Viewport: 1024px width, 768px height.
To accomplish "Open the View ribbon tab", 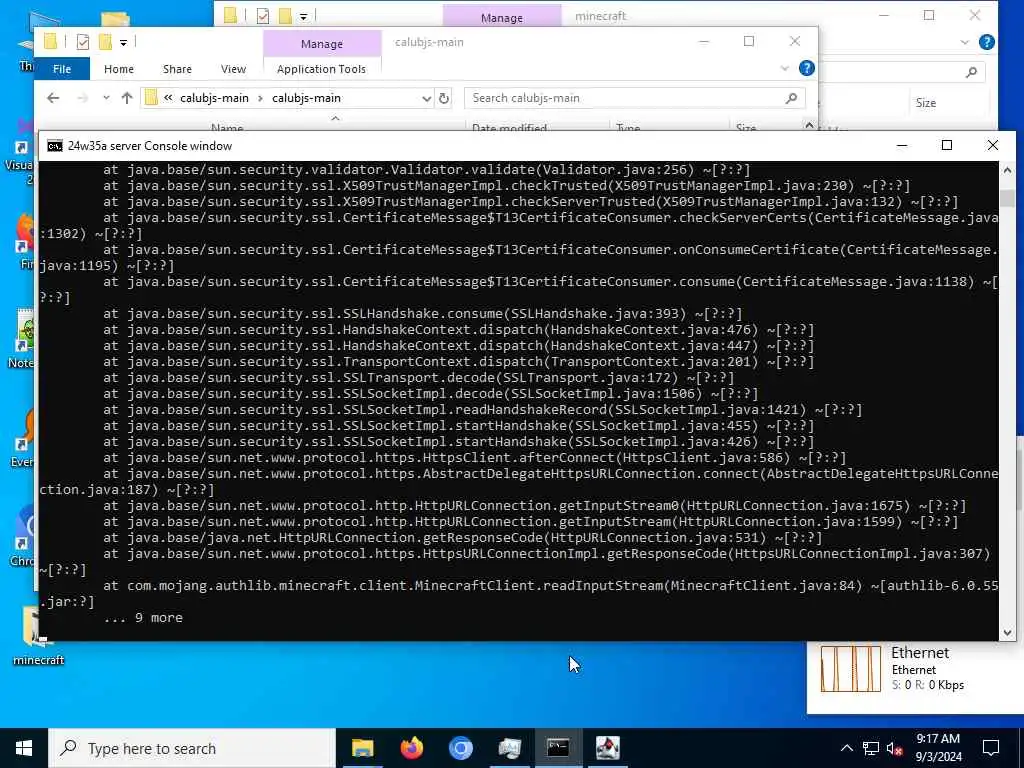I will [233, 69].
